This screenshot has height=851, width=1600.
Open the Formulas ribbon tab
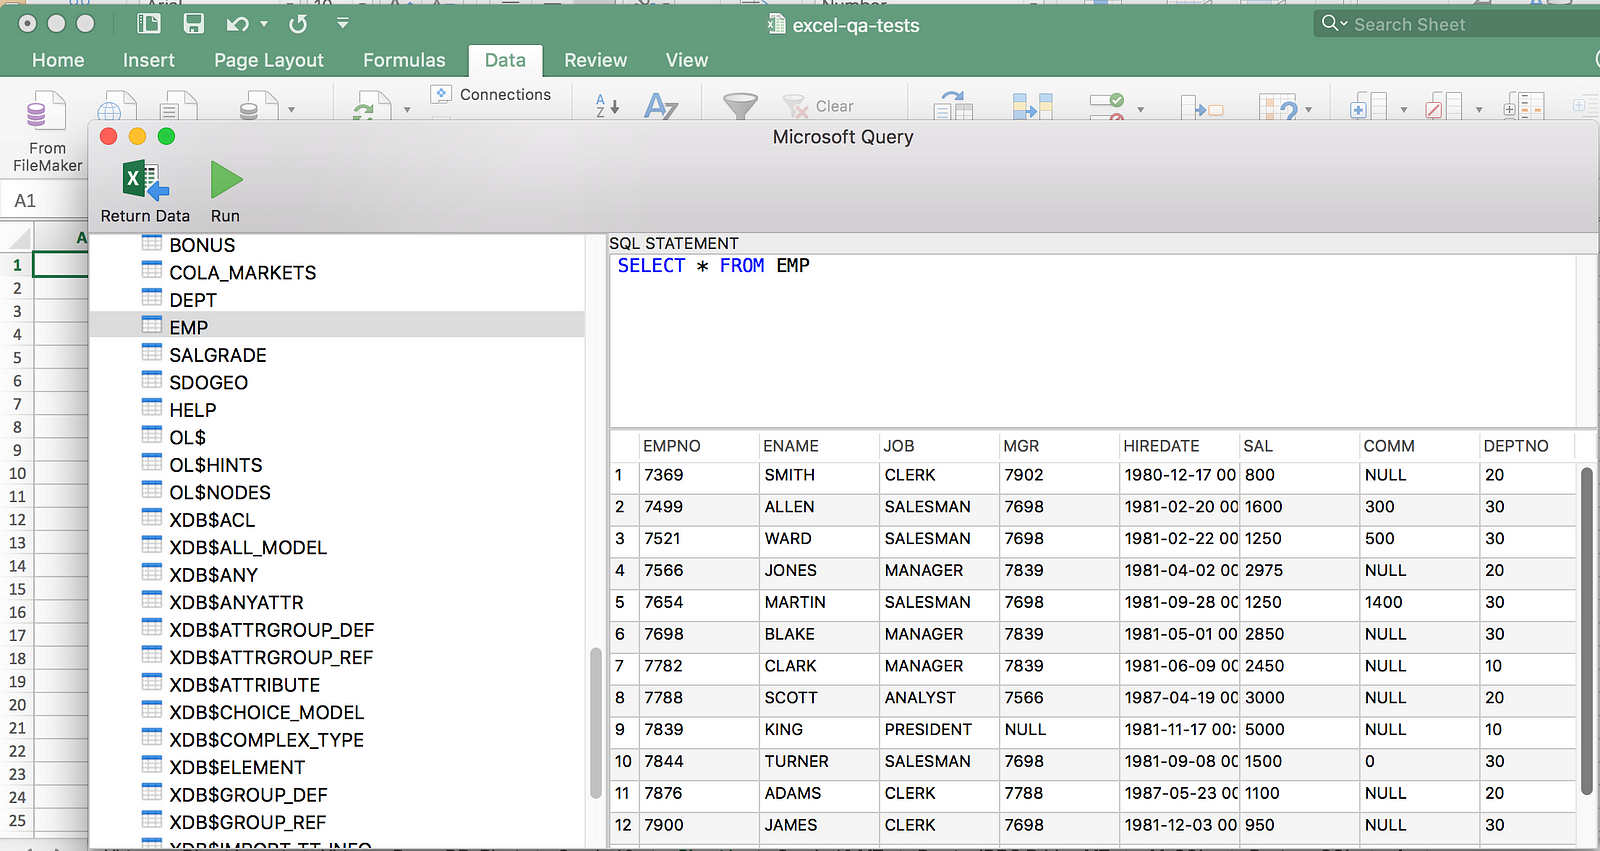pos(404,60)
